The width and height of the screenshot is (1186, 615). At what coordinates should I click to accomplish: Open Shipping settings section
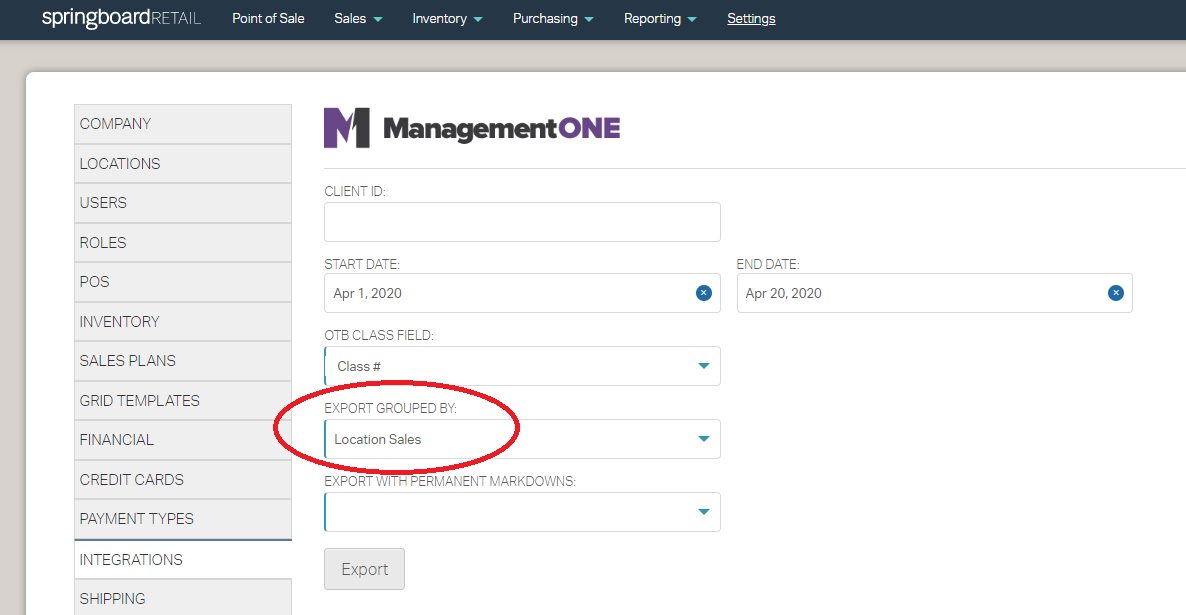pyautogui.click(x=182, y=598)
